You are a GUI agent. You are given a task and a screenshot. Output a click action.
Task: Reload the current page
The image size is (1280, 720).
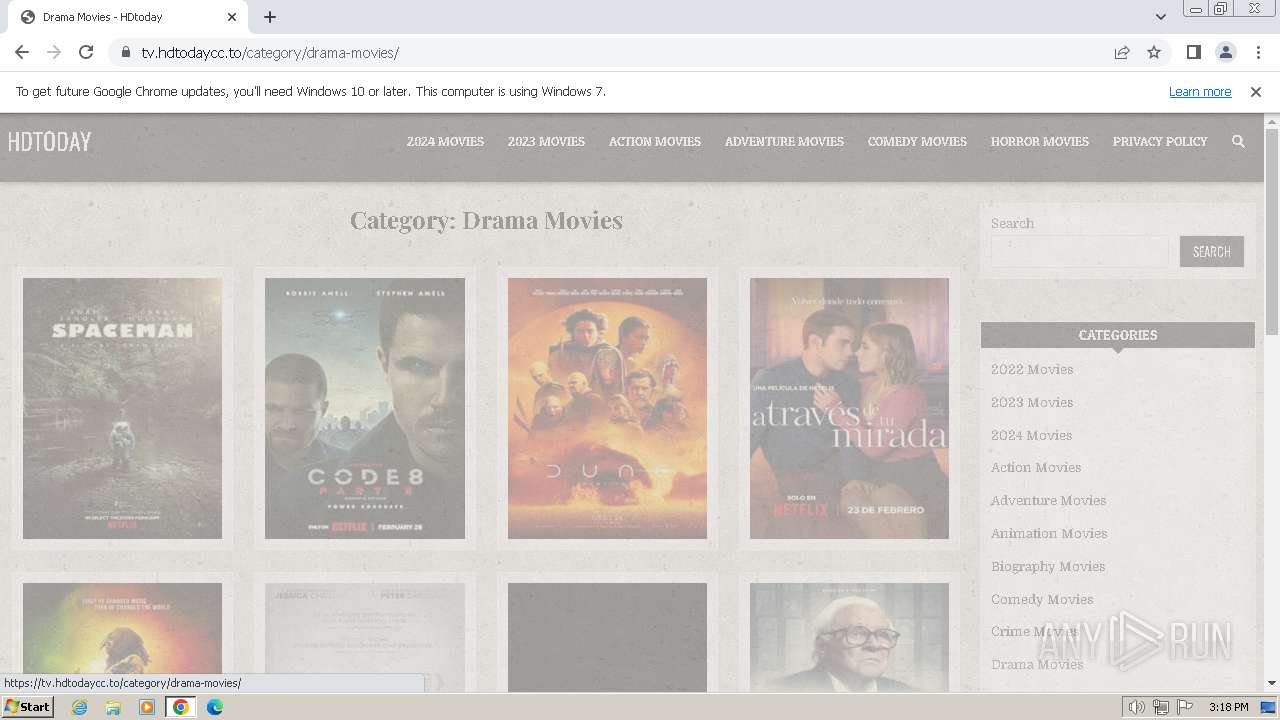click(x=86, y=52)
